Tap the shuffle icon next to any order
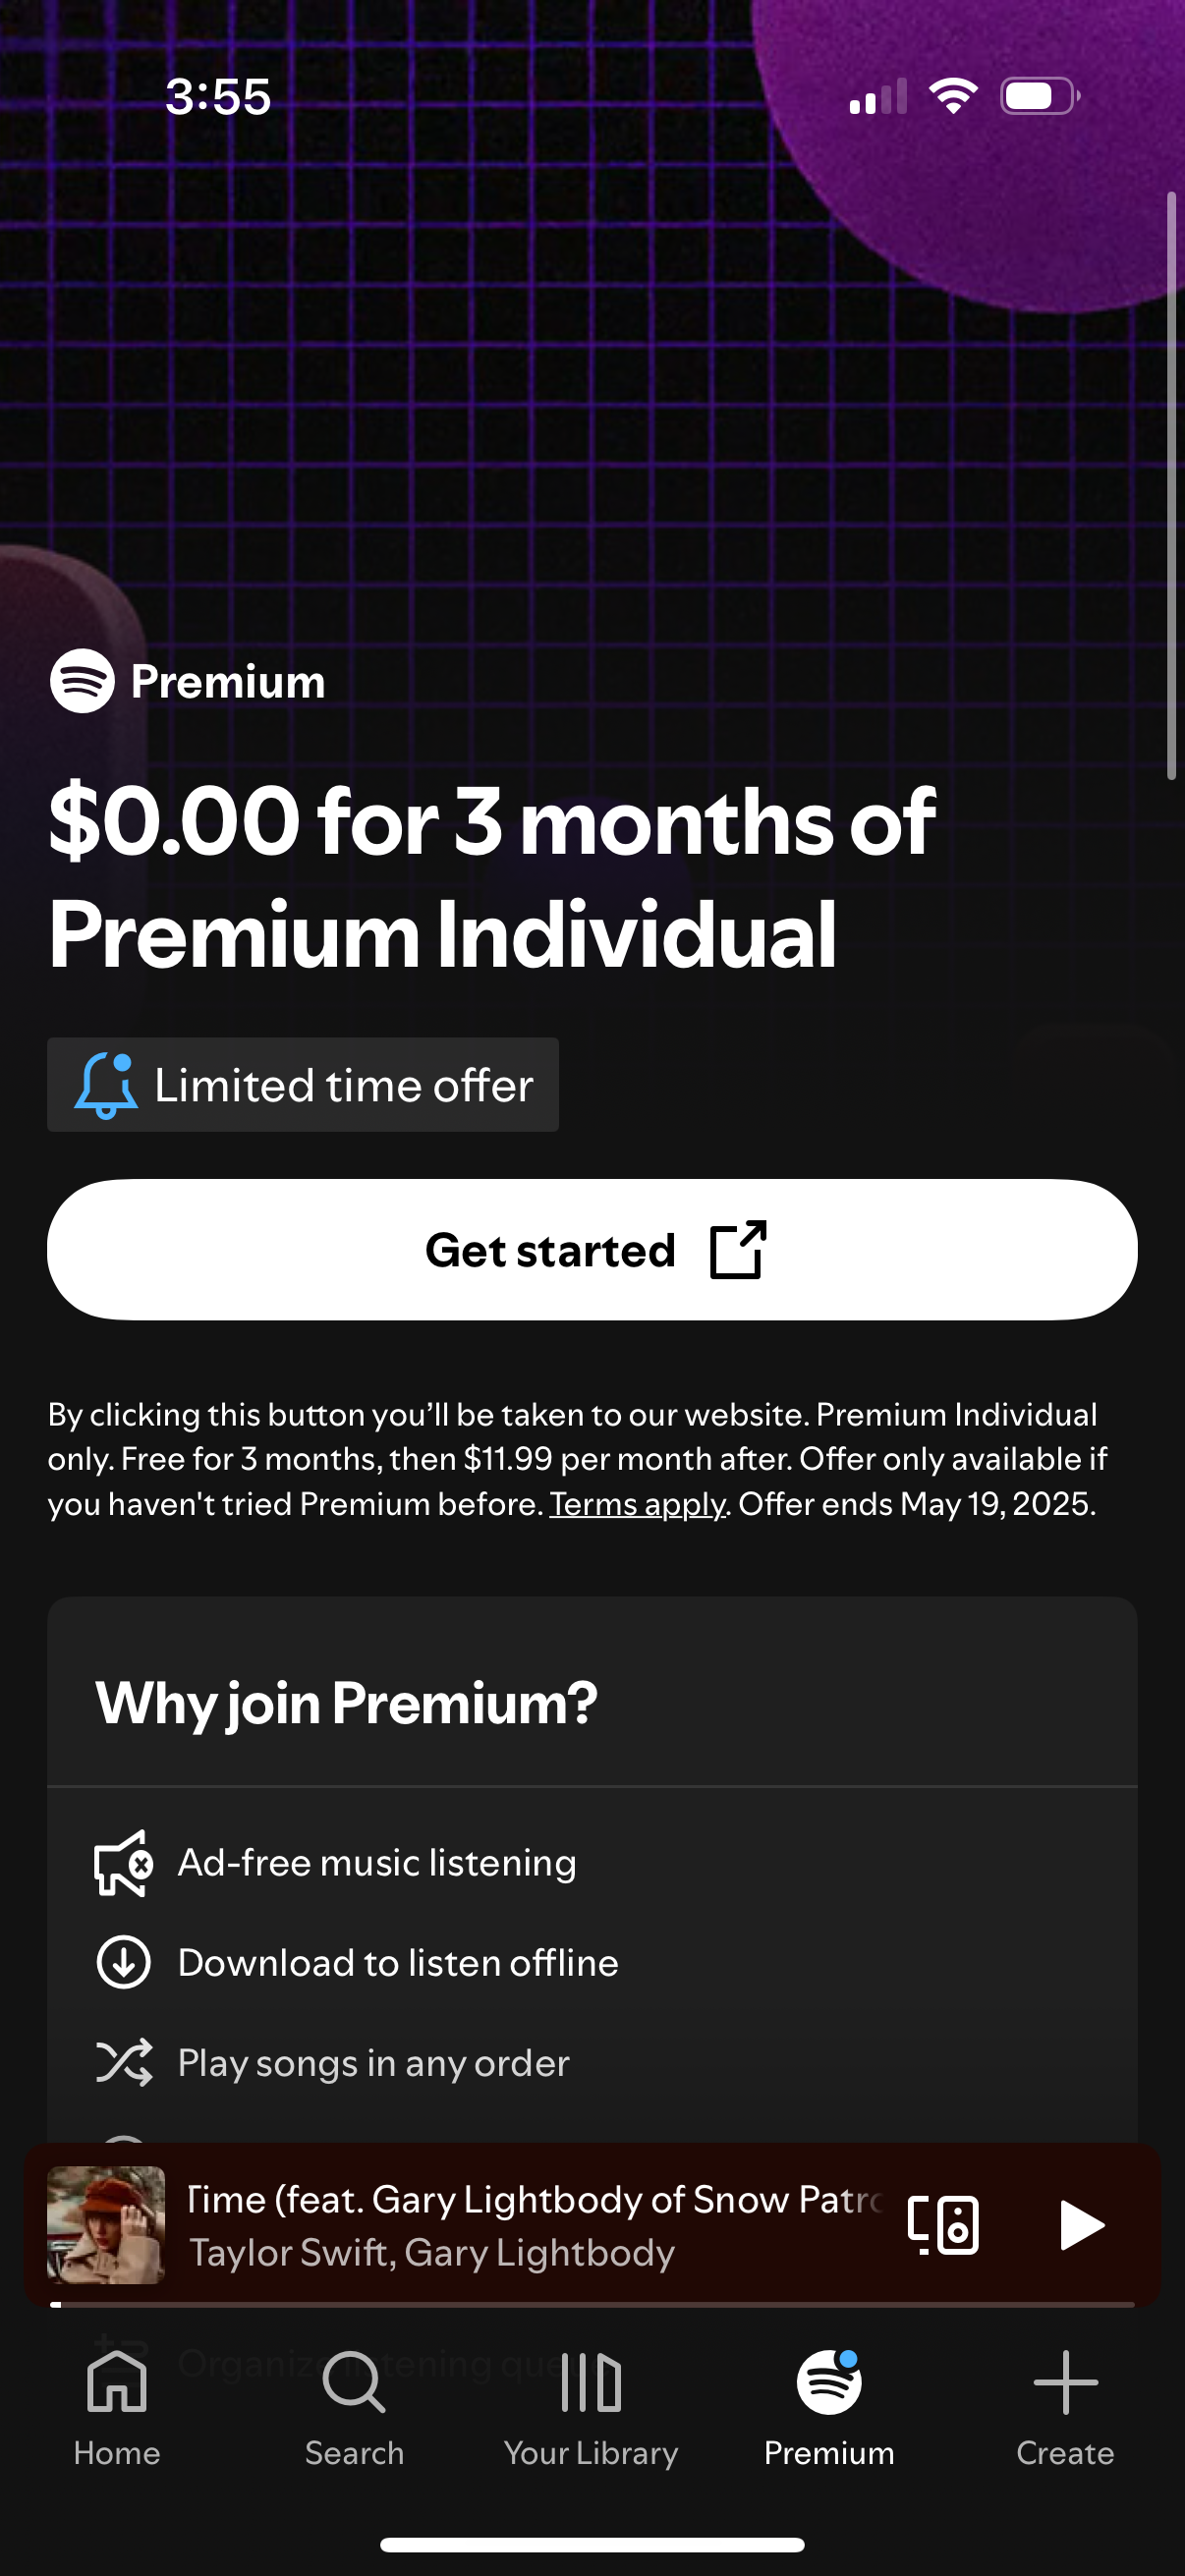 (x=124, y=2062)
